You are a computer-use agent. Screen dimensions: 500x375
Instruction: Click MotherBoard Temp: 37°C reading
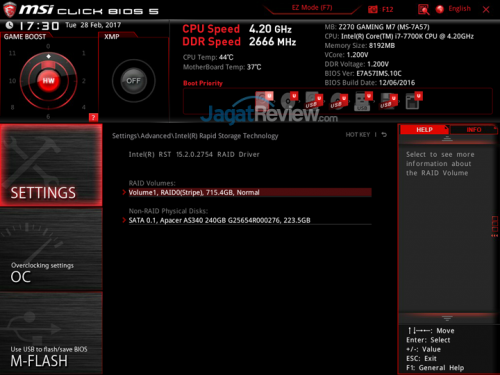click(222, 67)
